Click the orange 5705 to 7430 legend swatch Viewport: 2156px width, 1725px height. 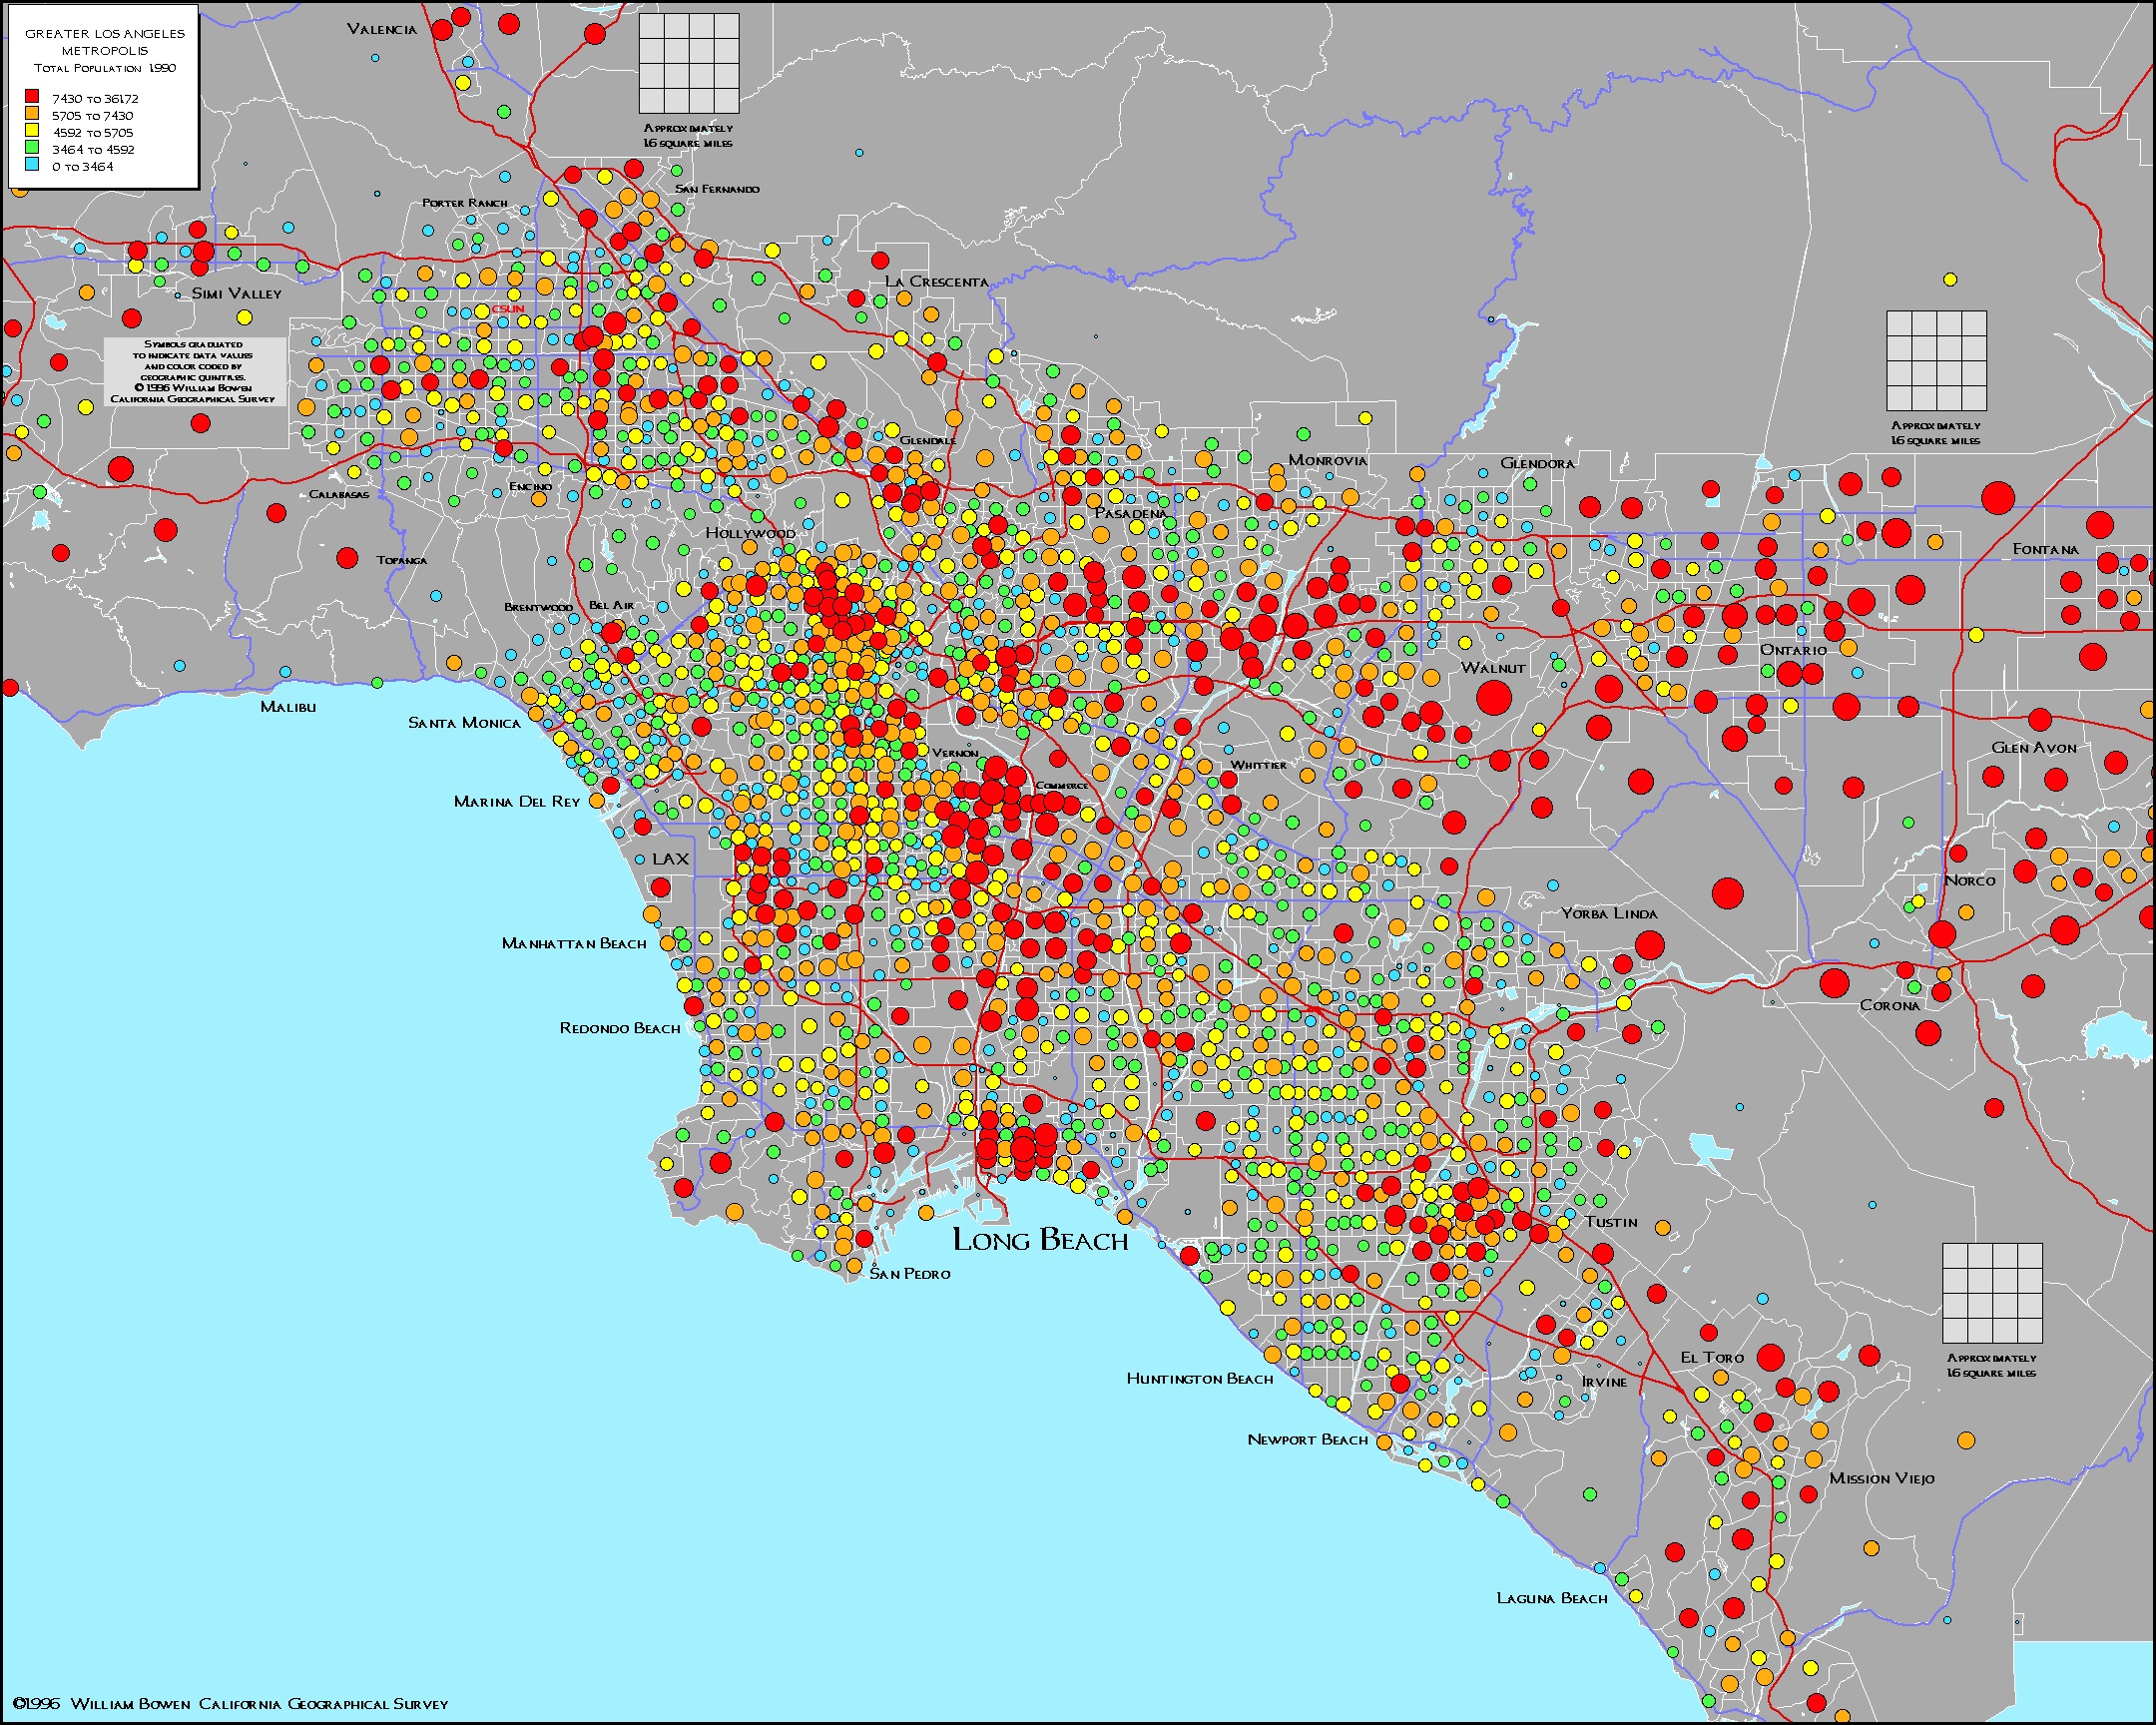(x=32, y=114)
